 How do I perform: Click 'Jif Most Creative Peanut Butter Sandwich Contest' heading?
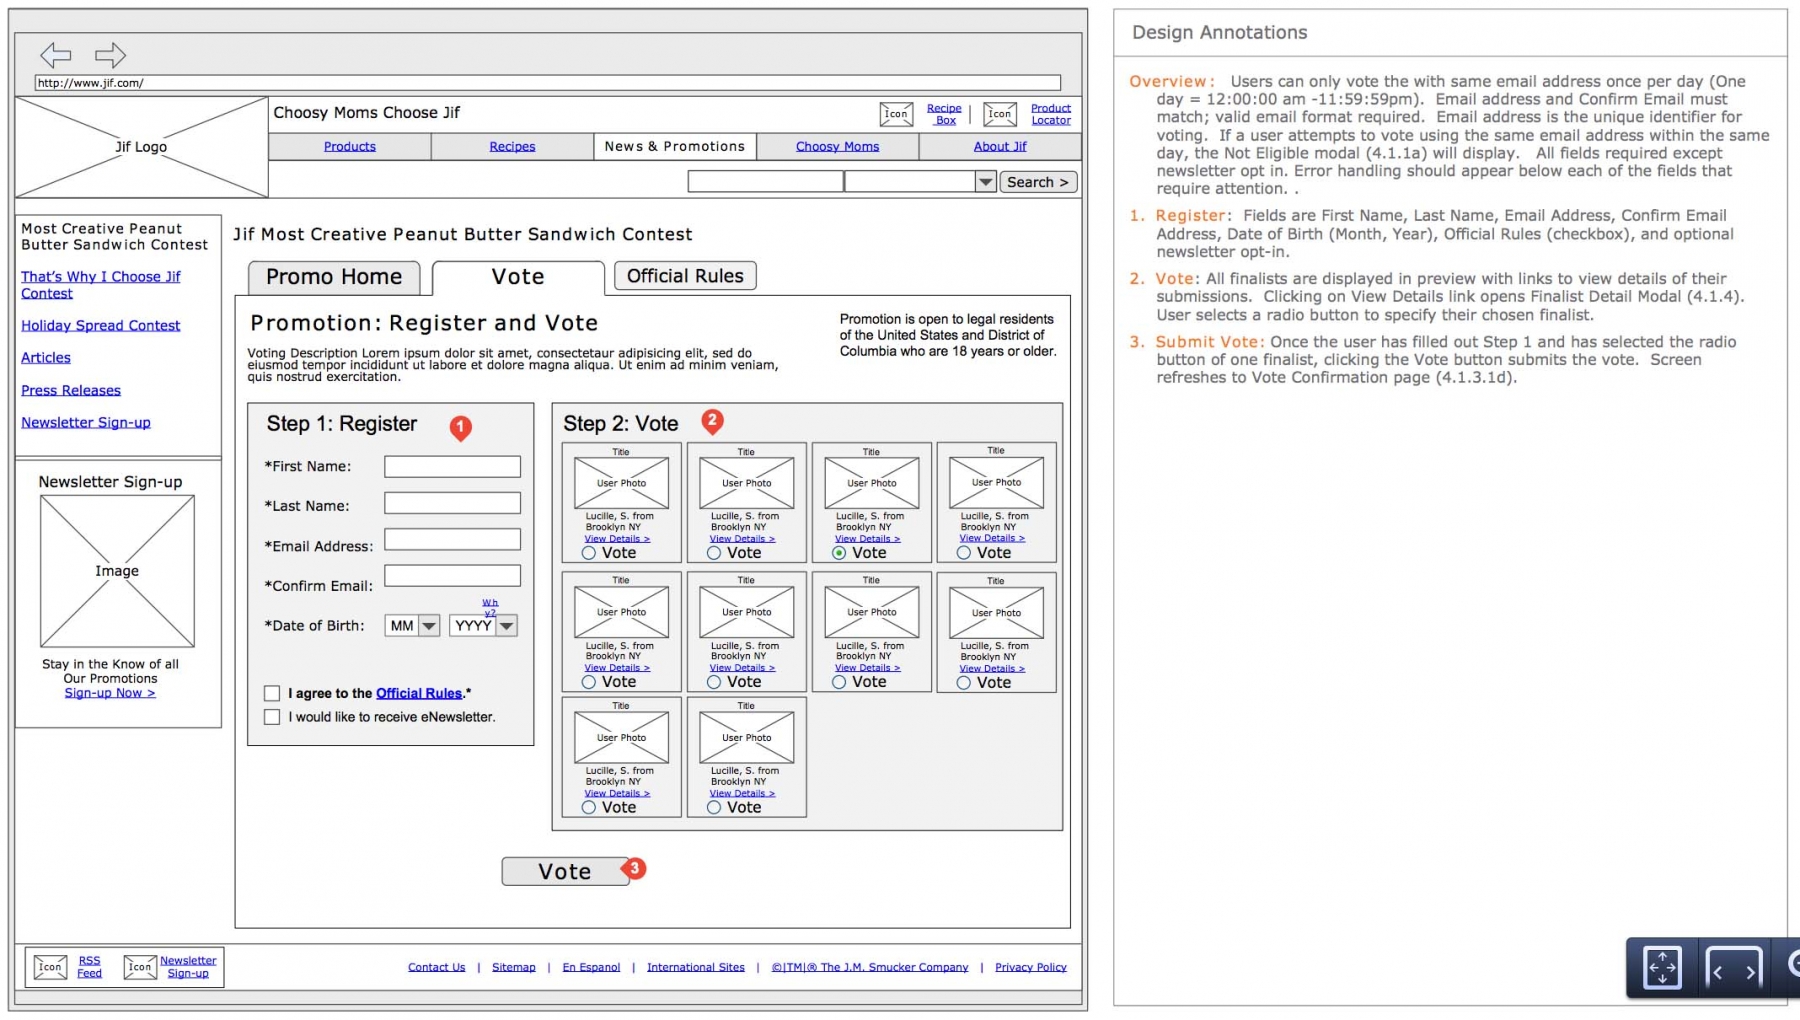click(463, 234)
